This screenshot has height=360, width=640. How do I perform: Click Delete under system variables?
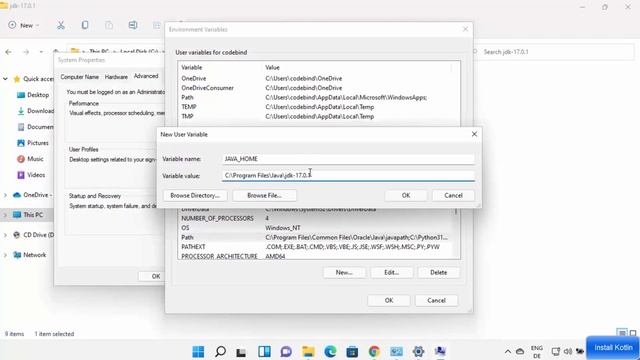(438, 272)
